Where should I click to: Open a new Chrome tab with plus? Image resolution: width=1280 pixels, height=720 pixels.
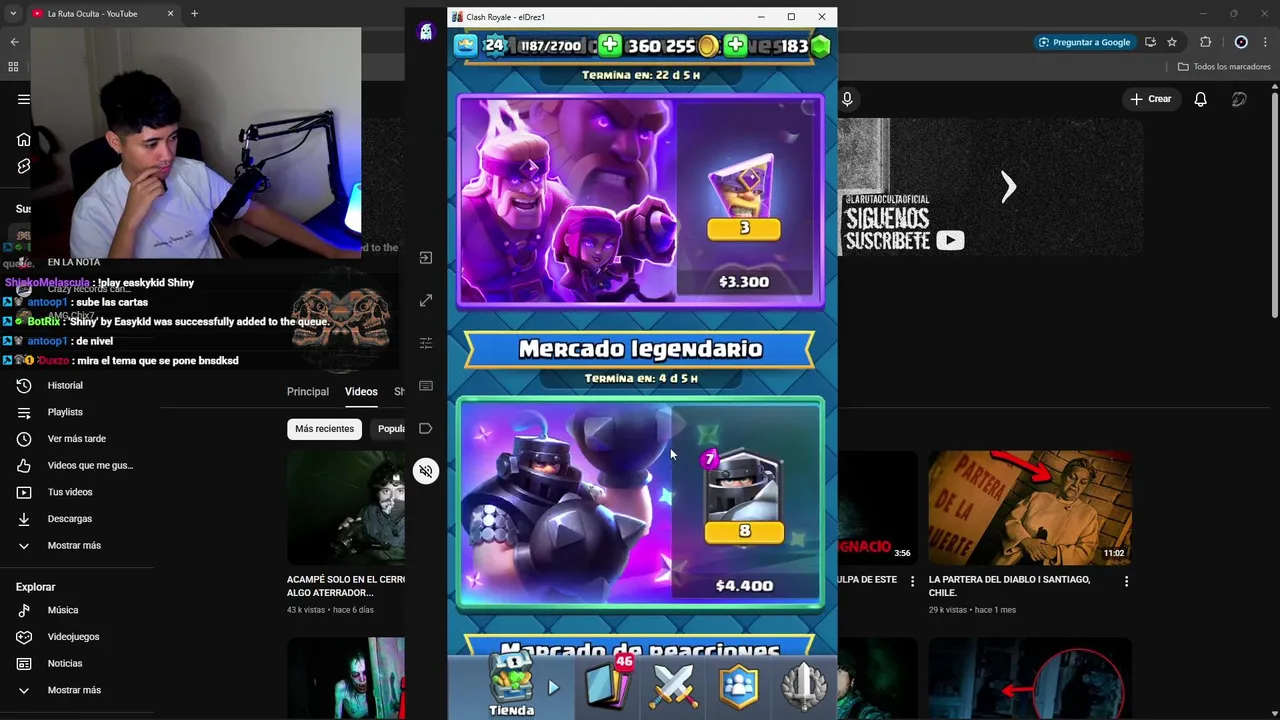(x=194, y=14)
